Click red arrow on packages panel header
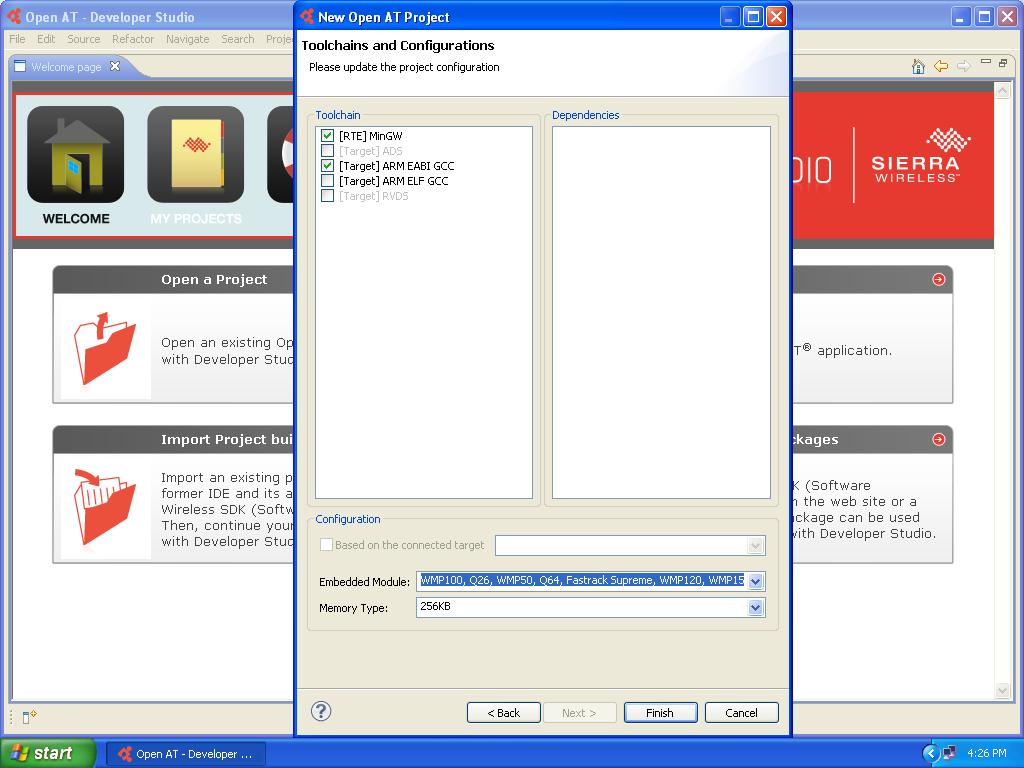This screenshot has height=768, width=1024. point(938,440)
